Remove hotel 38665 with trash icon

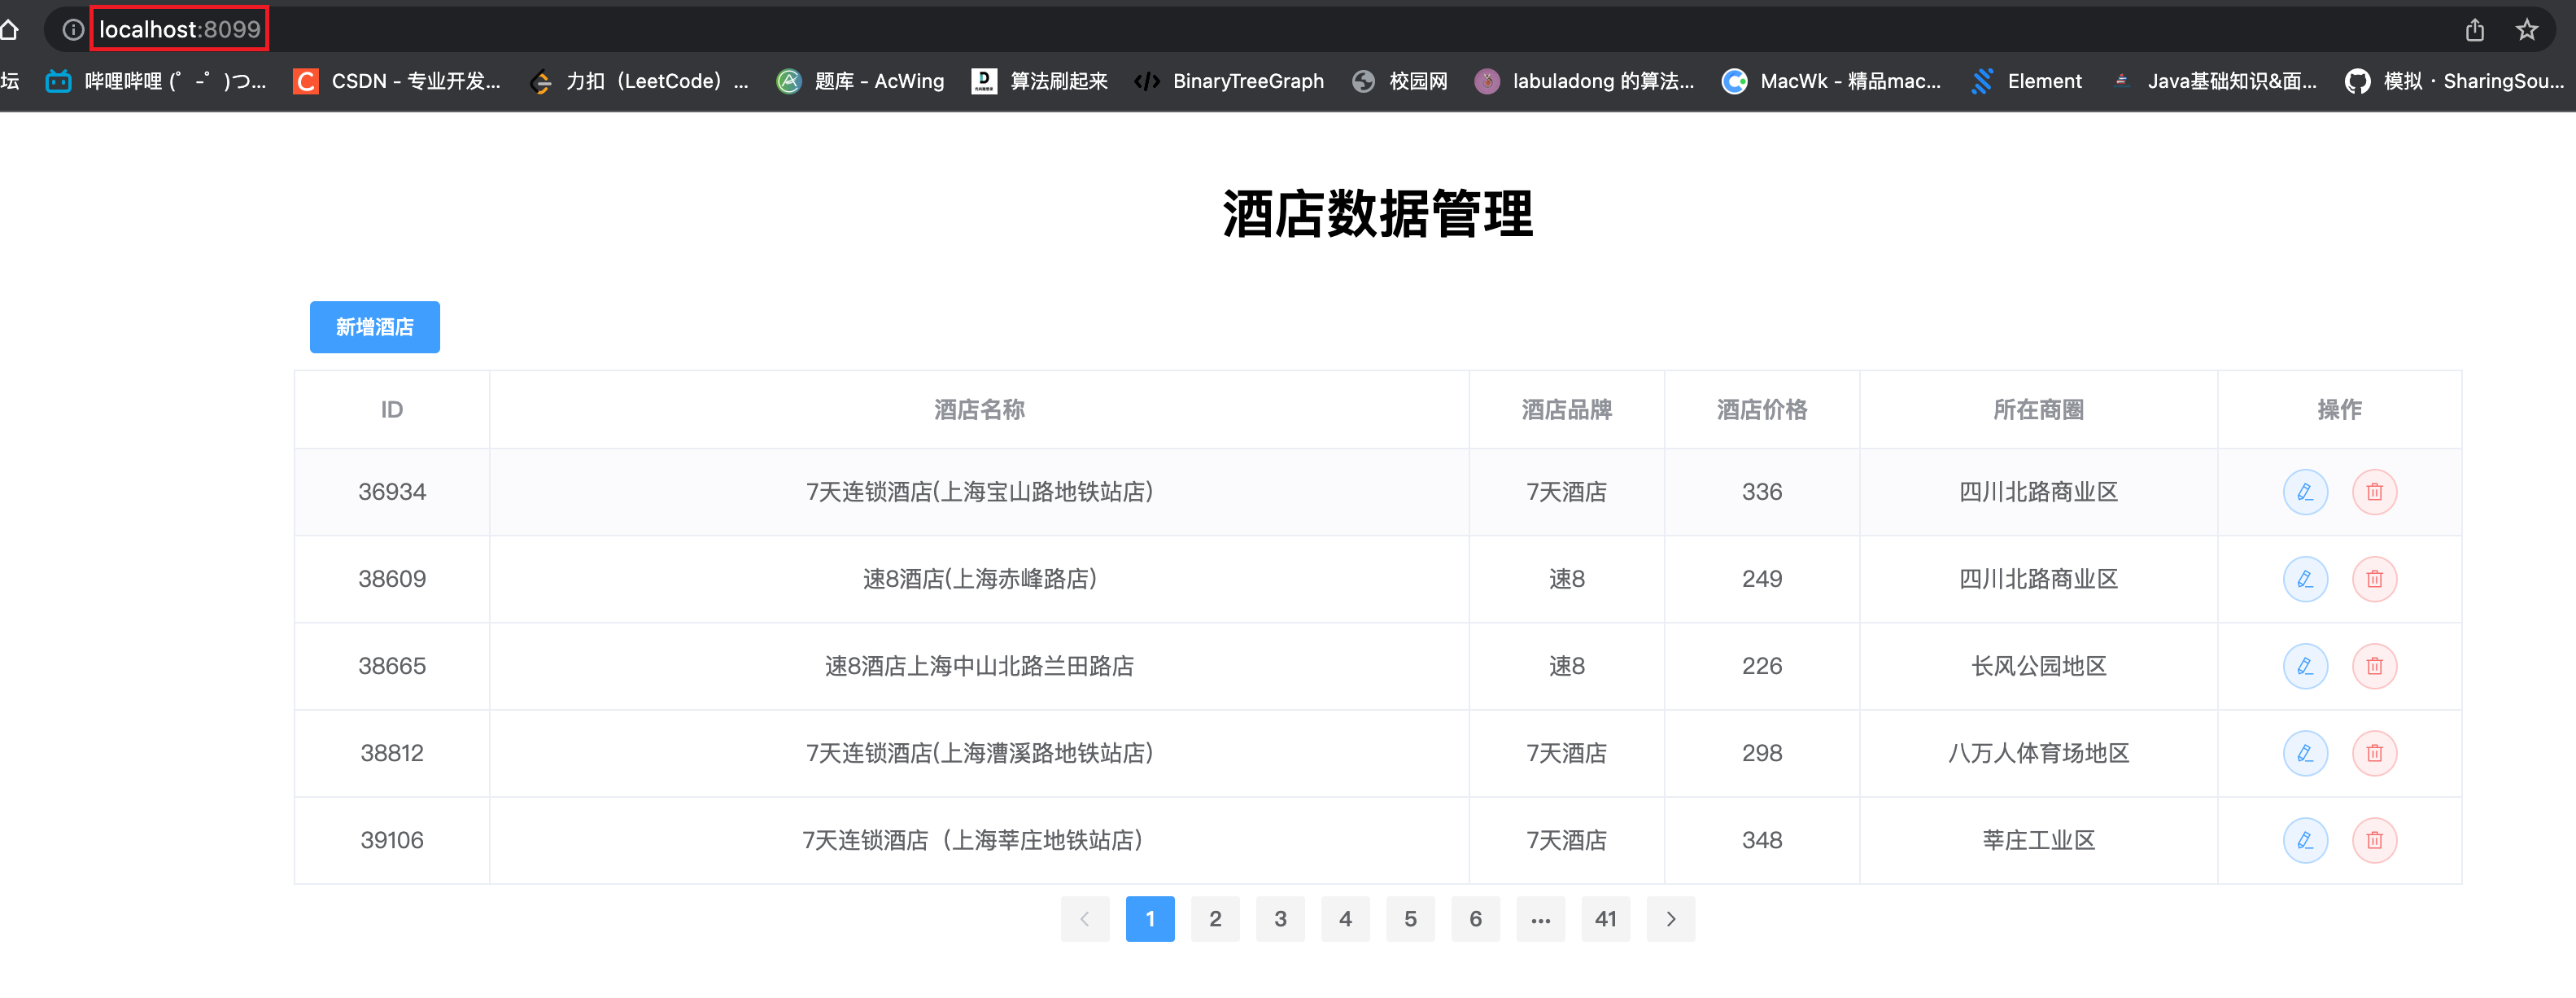pyautogui.click(x=2374, y=666)
